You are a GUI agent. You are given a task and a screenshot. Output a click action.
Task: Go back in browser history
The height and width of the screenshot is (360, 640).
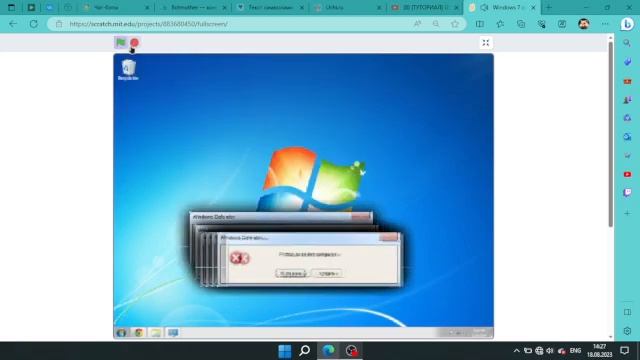pyautogui.click(x=13, y=24)
